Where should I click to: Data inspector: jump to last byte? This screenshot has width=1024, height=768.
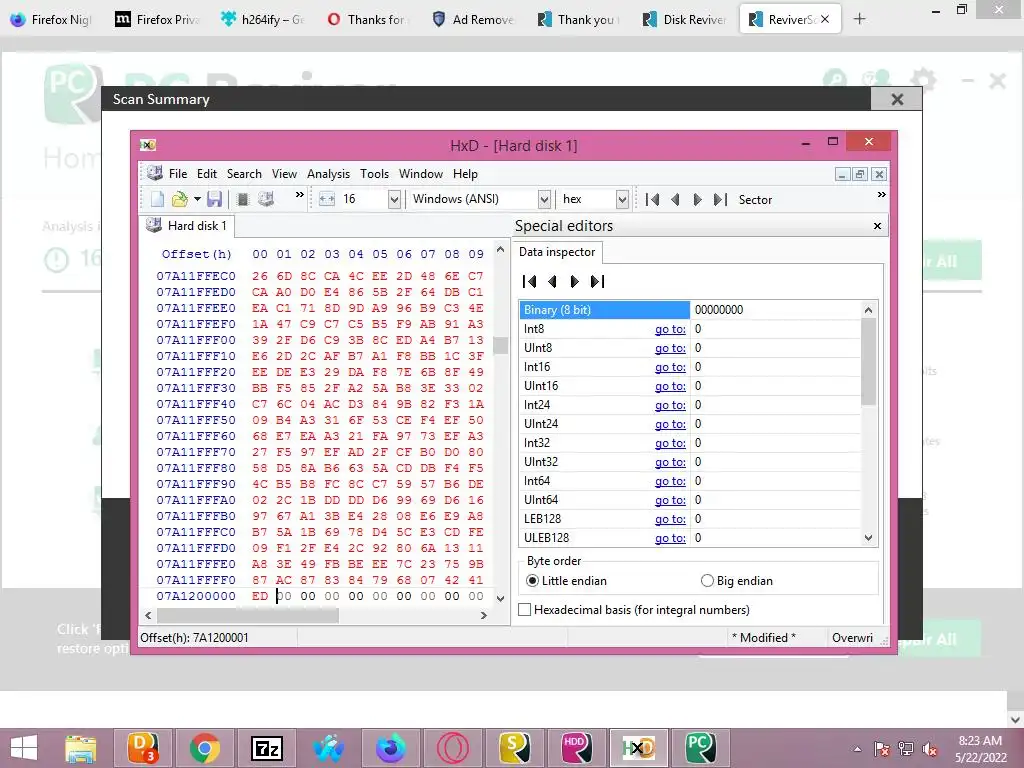coord(598,281)
